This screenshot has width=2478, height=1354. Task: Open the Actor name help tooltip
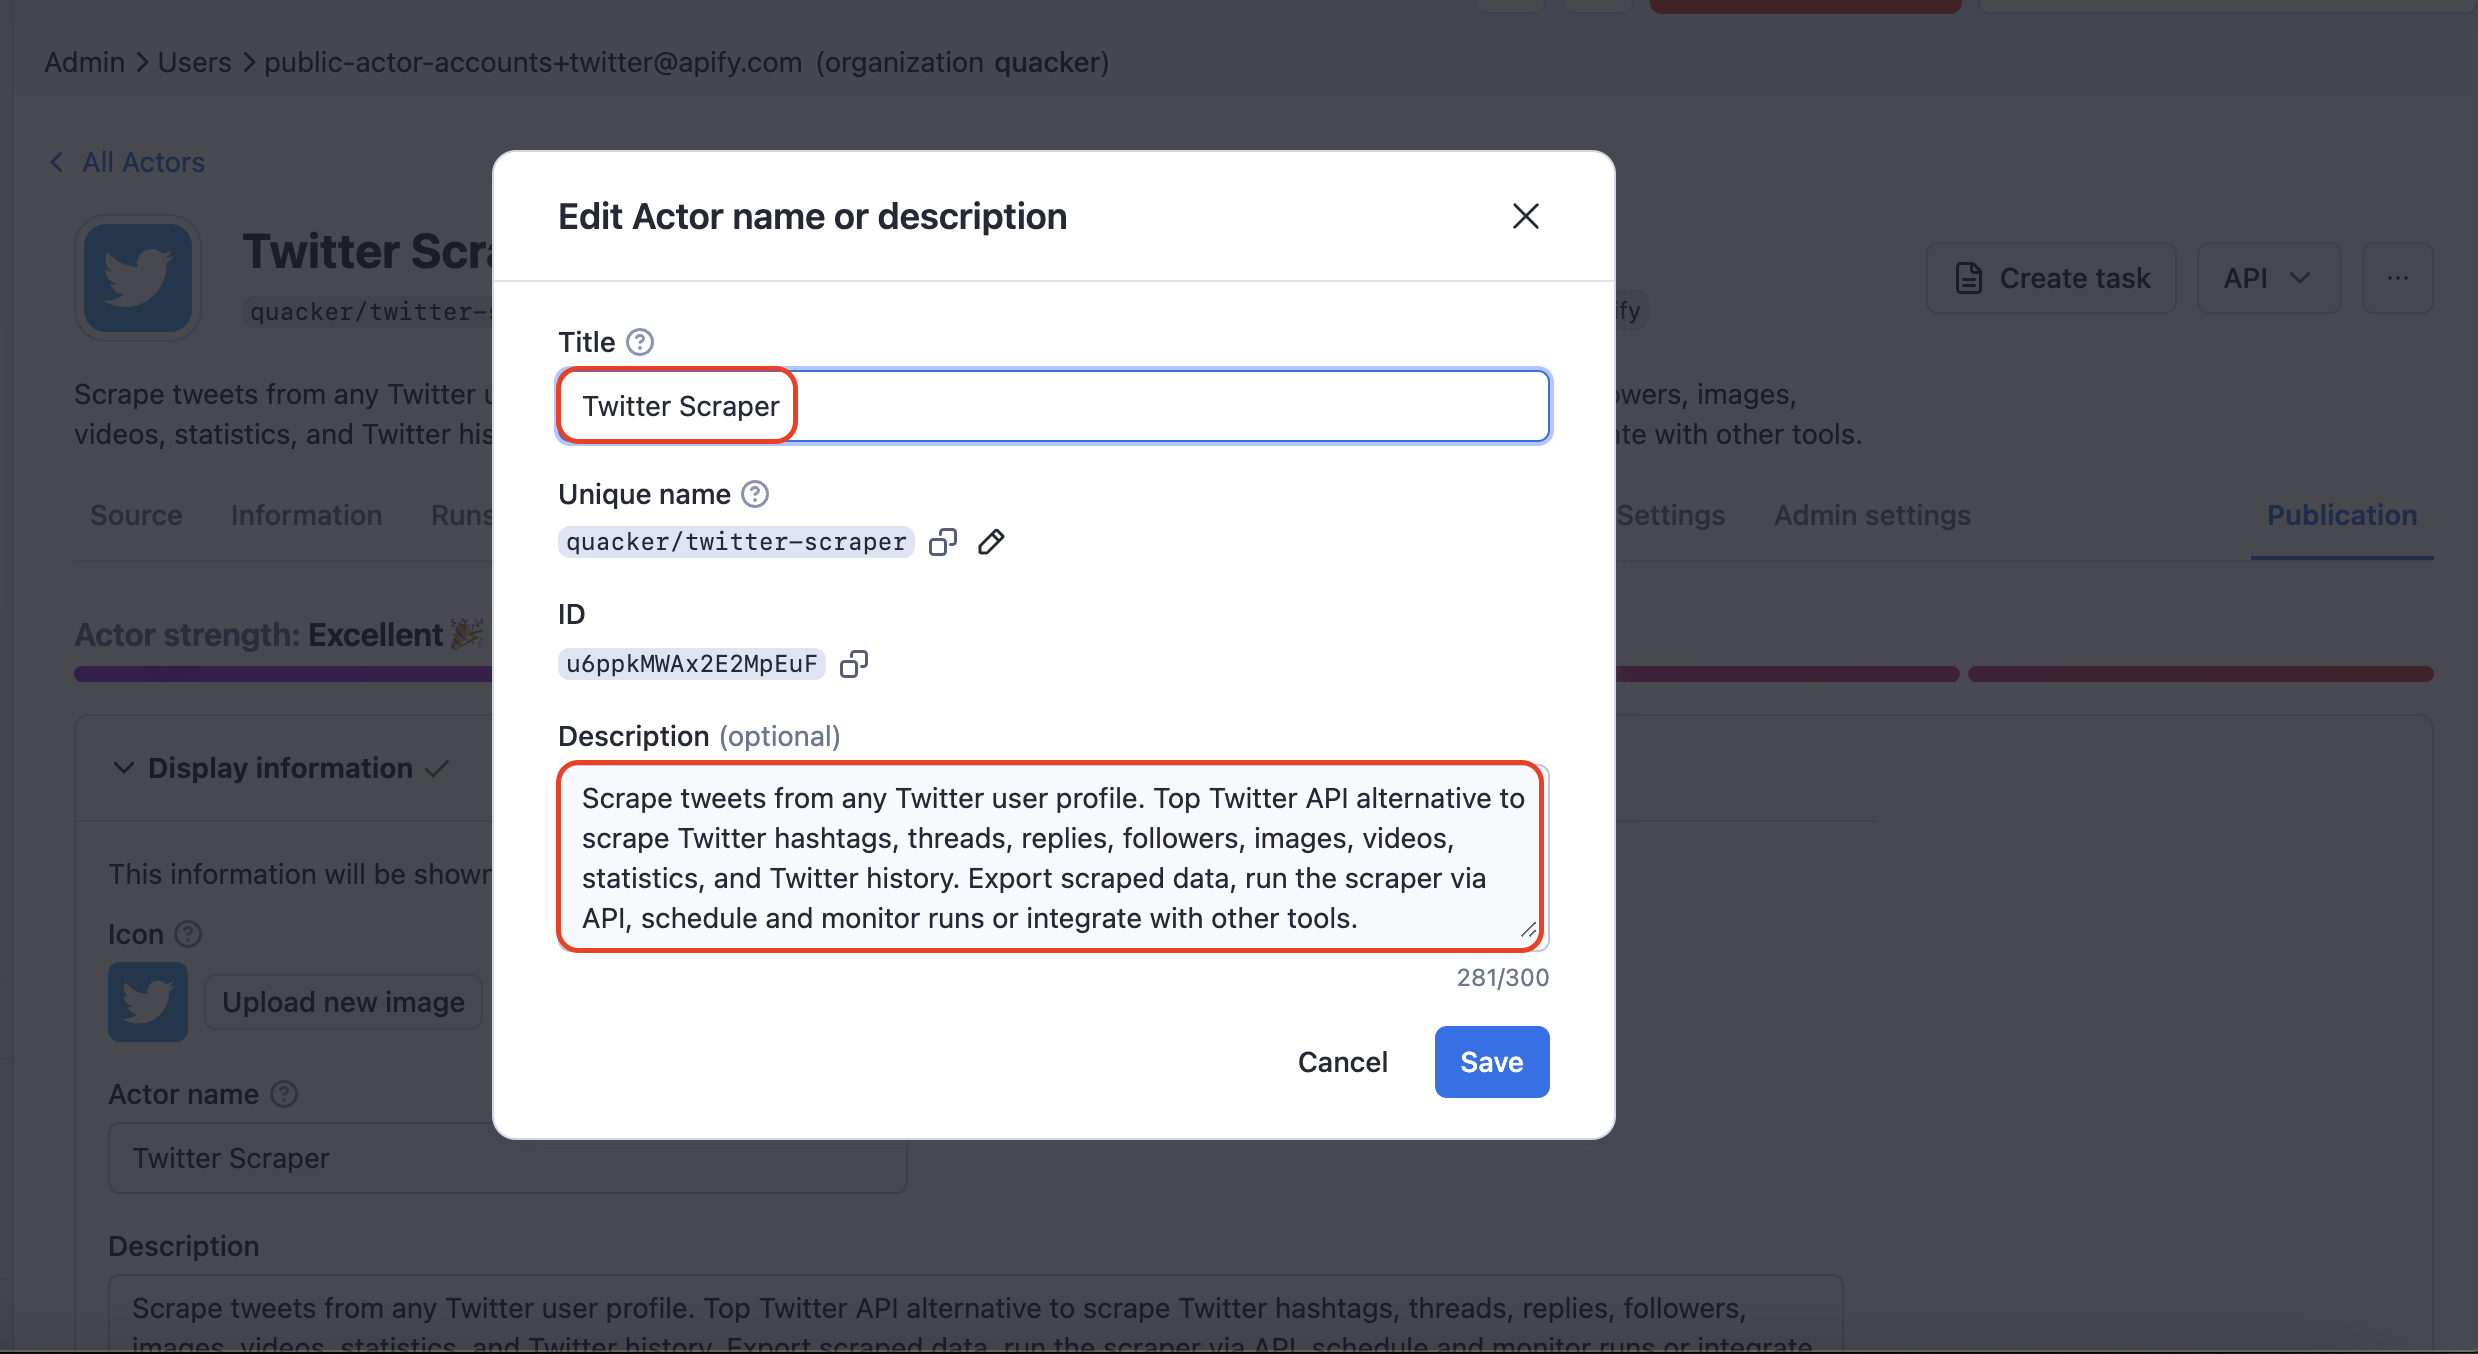[282, 1093]
